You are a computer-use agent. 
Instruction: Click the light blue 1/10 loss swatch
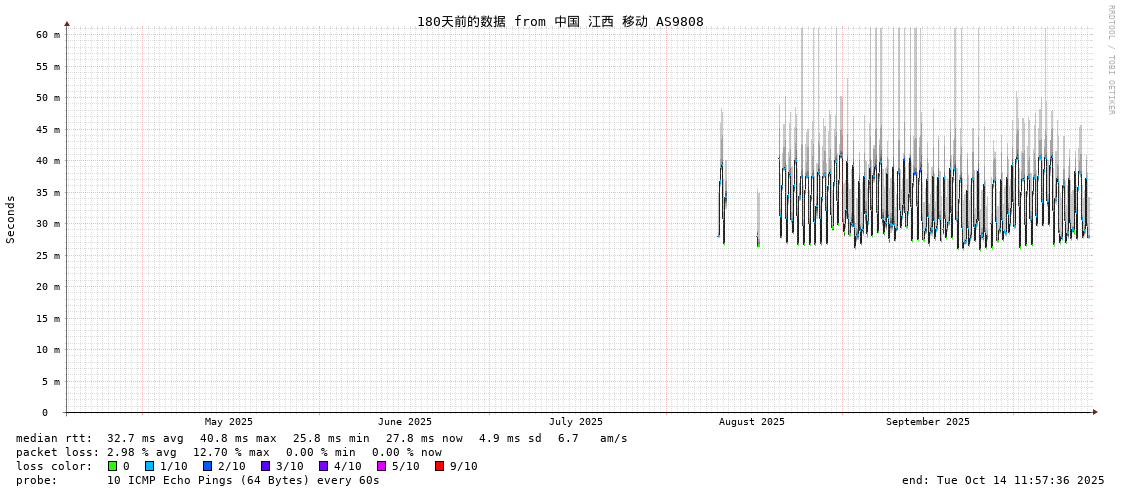tap(149, 466)
